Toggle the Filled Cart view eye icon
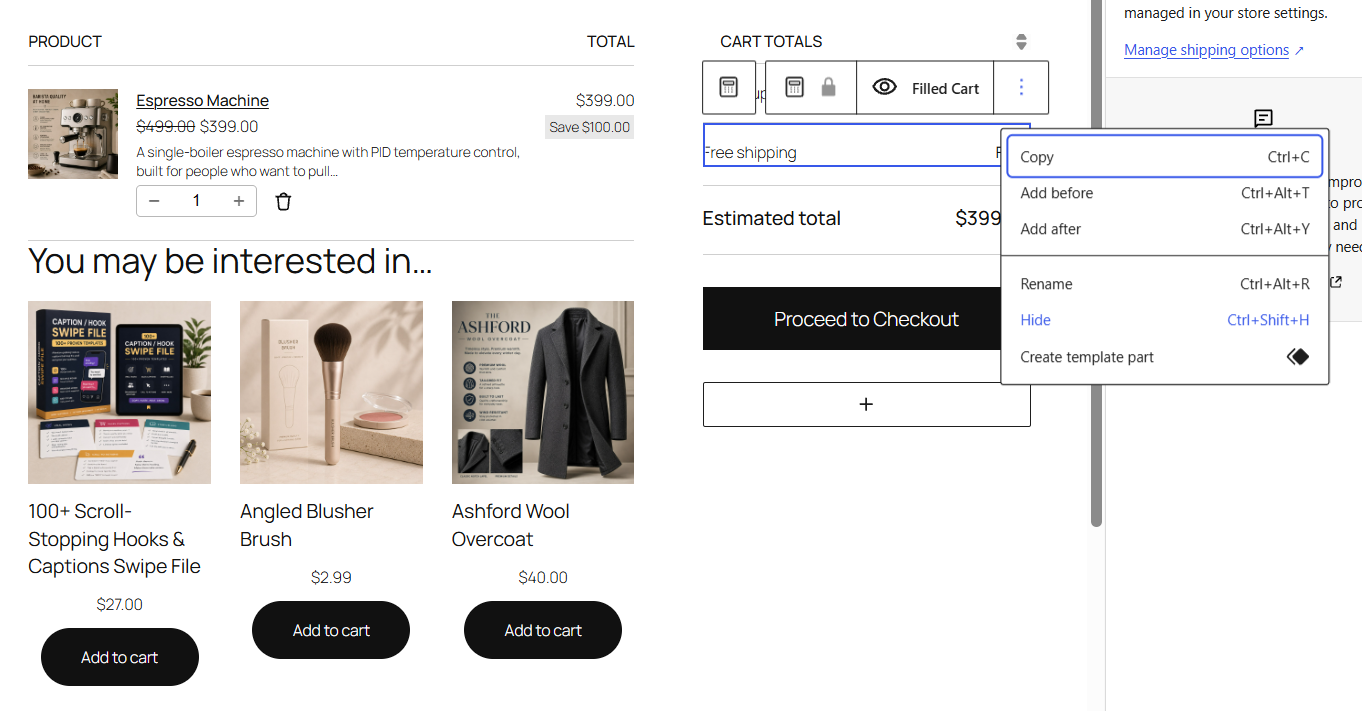Viewport: 1362px width, 711px height. click(x=884, y=87)
